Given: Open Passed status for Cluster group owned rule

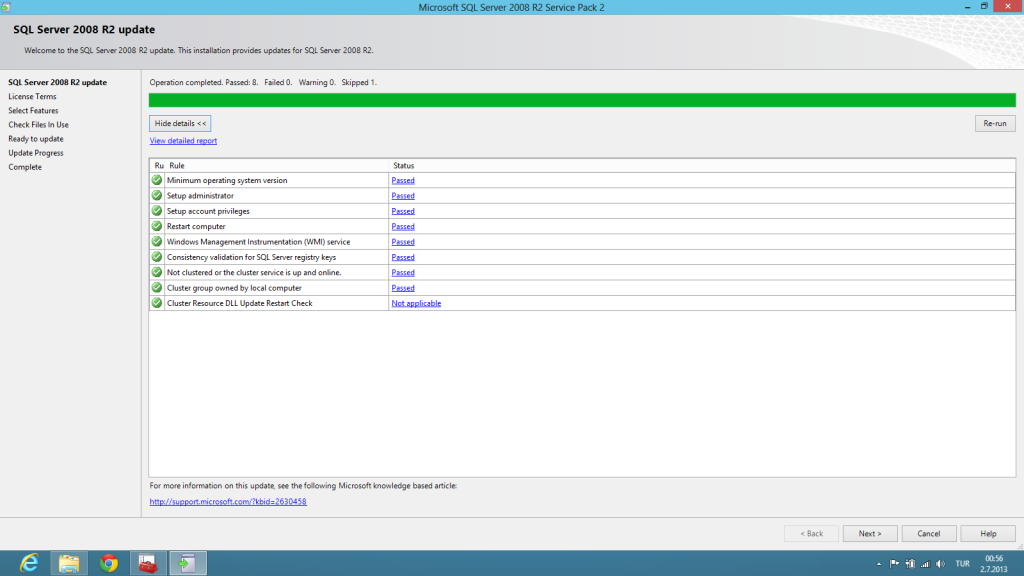Looking at the screenshot, I should coord(403,287).
